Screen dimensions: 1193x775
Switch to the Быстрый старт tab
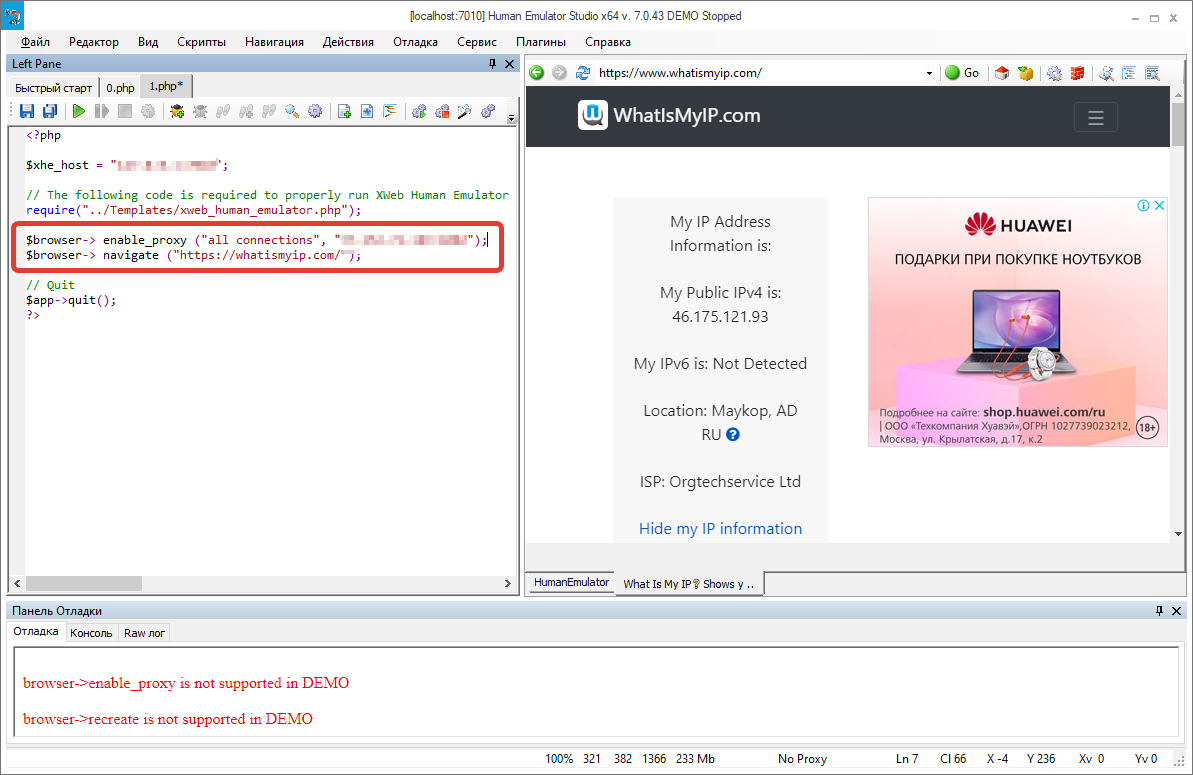pyautogui.click(x=53, y=87)
